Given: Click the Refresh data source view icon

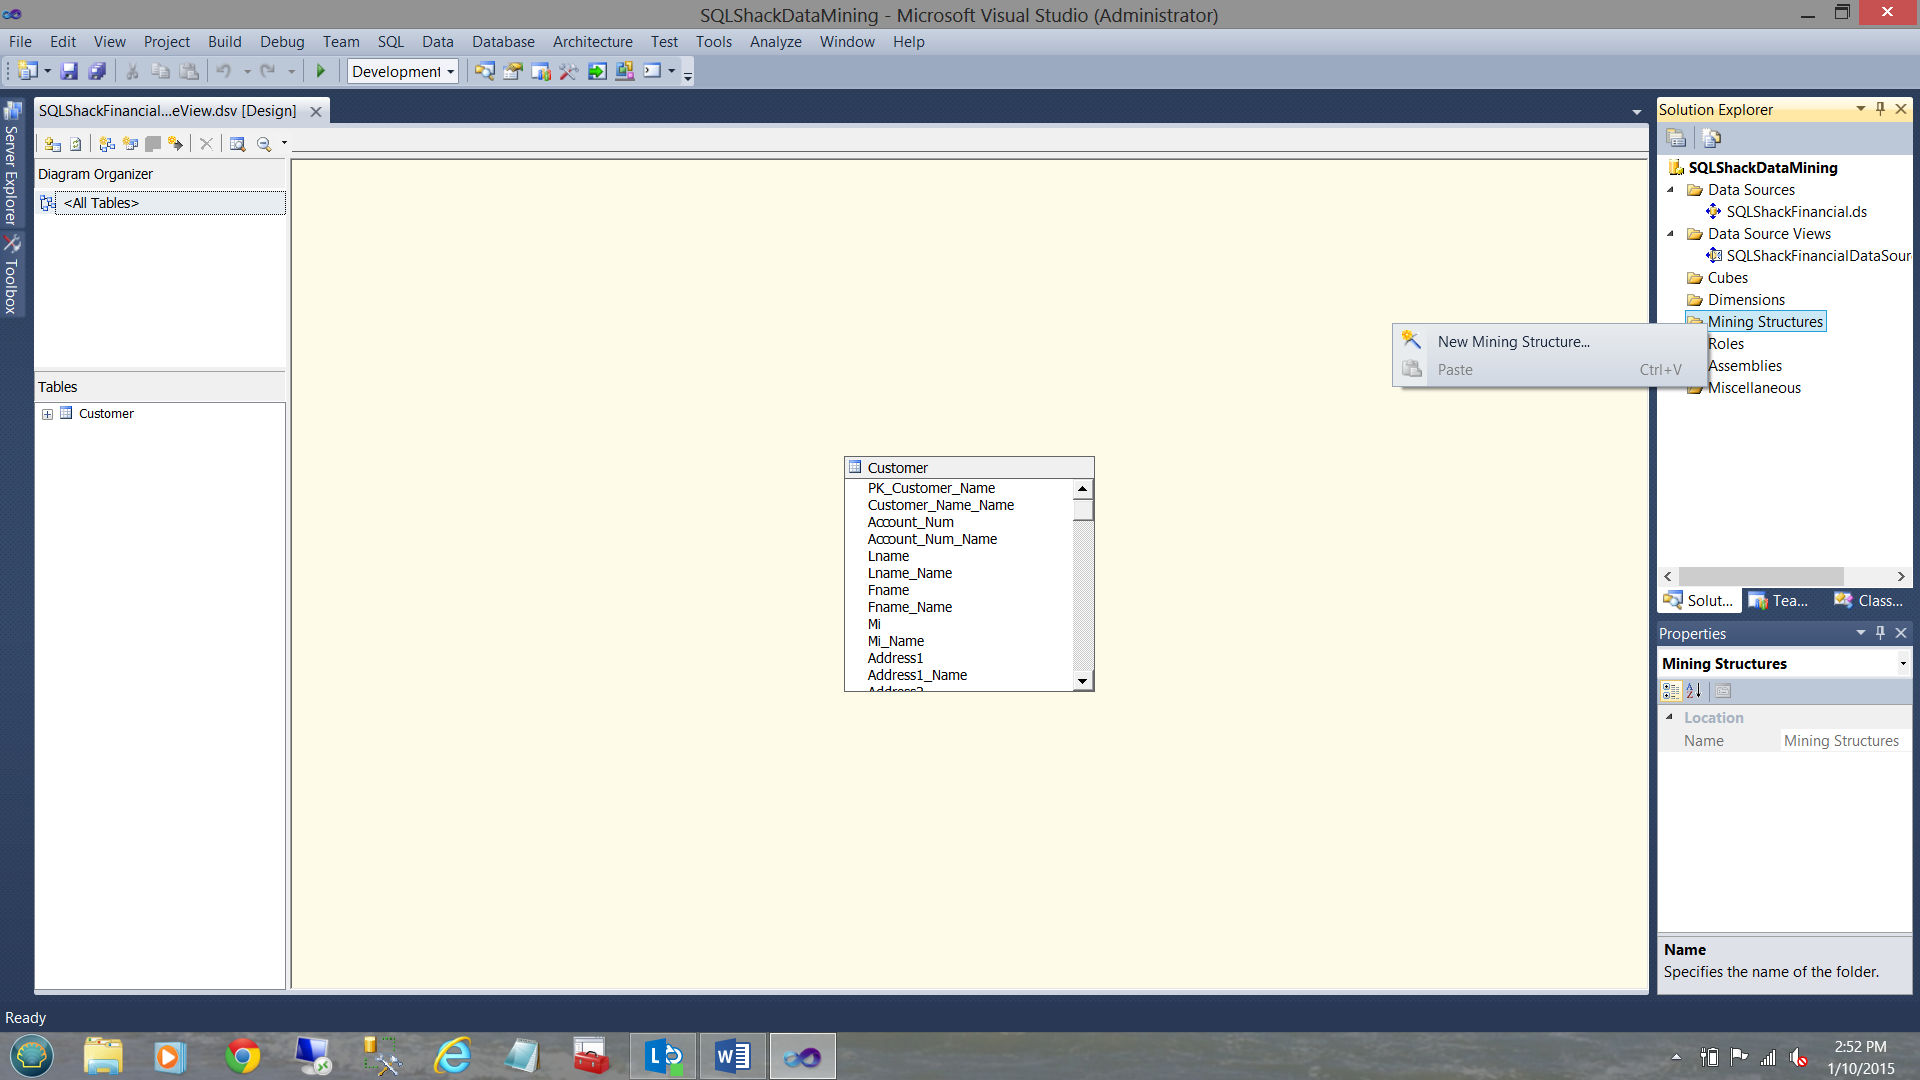Looking at the screenshot, I should [75, 144].
